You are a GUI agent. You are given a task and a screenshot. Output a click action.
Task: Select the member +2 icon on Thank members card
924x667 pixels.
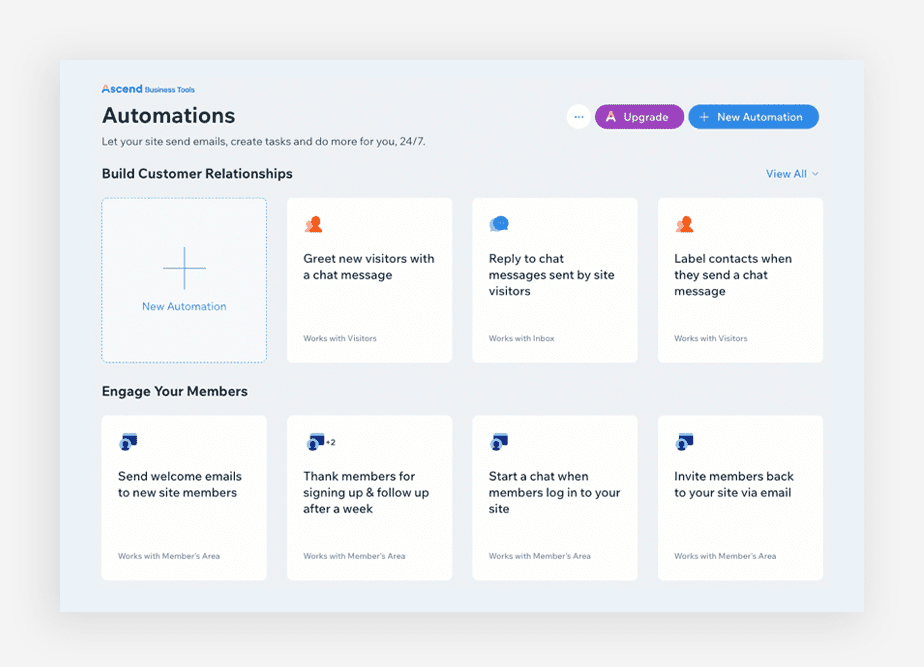pos(317,441)
